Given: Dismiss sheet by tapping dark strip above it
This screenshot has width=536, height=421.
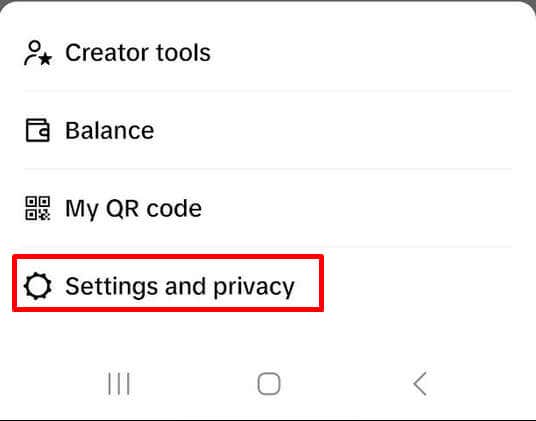Looking at the screenshot, I should tap(268, 1).
